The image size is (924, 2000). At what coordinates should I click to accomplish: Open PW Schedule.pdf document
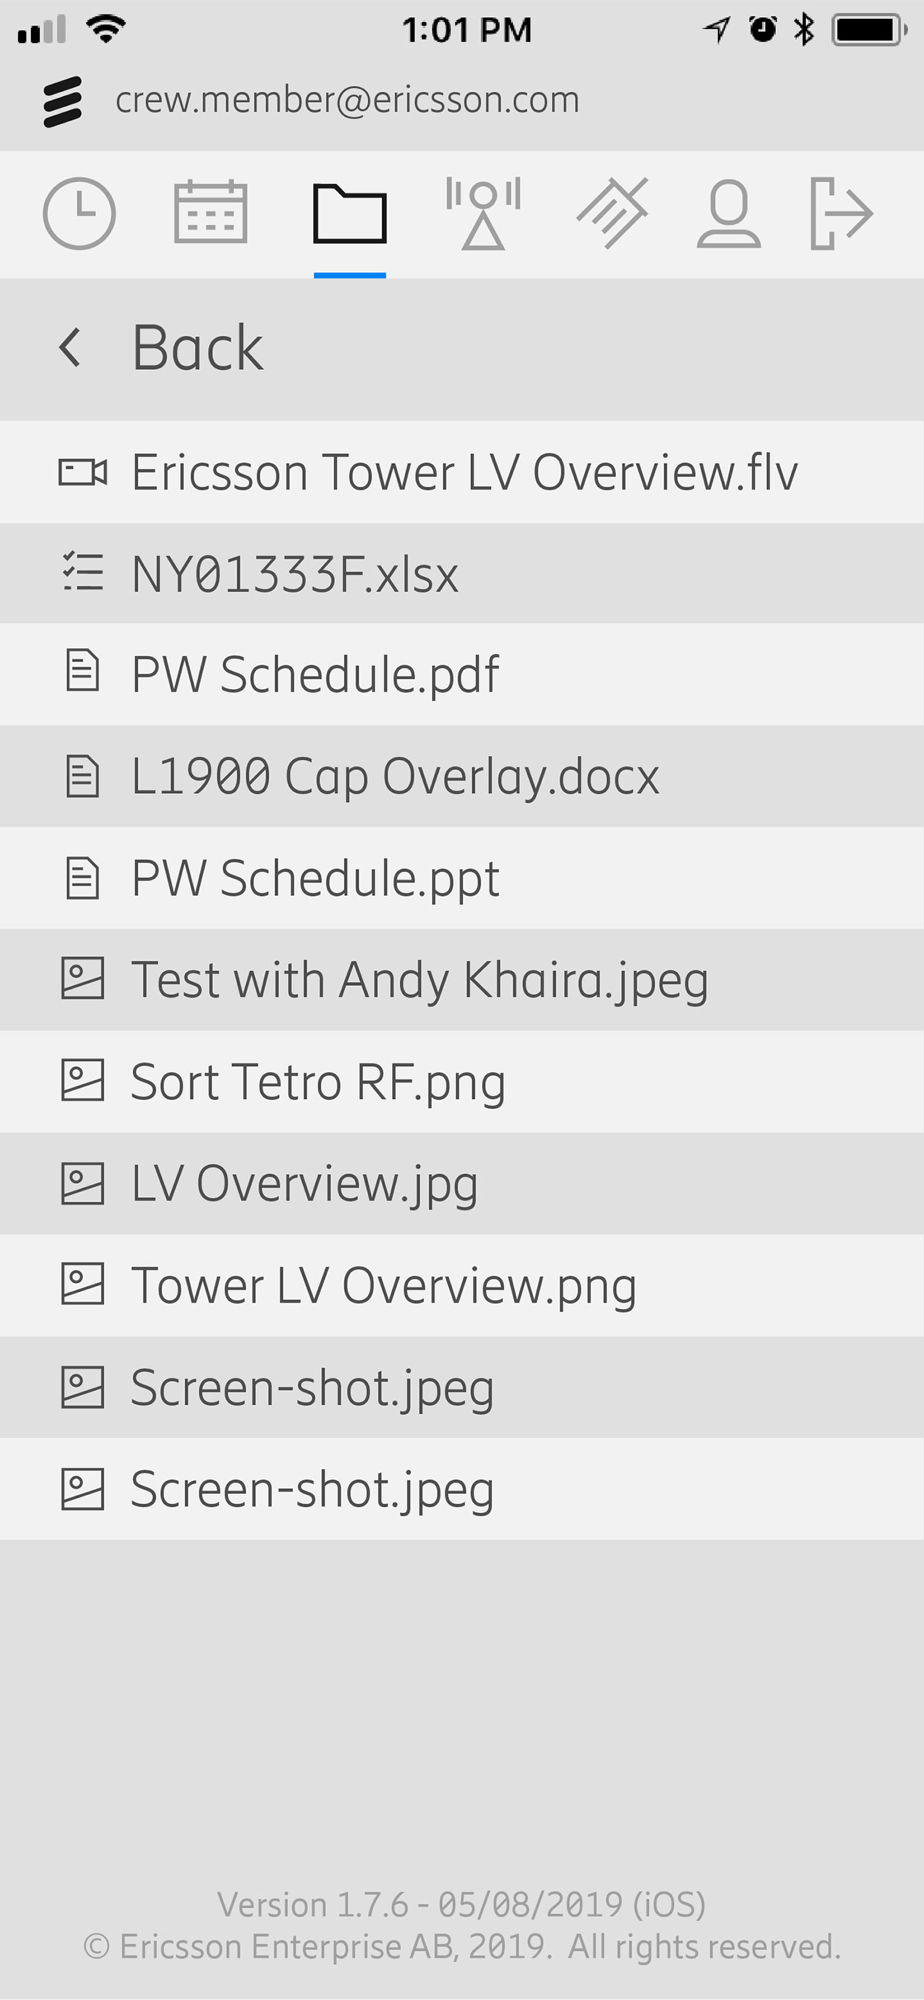coord(462,675)
